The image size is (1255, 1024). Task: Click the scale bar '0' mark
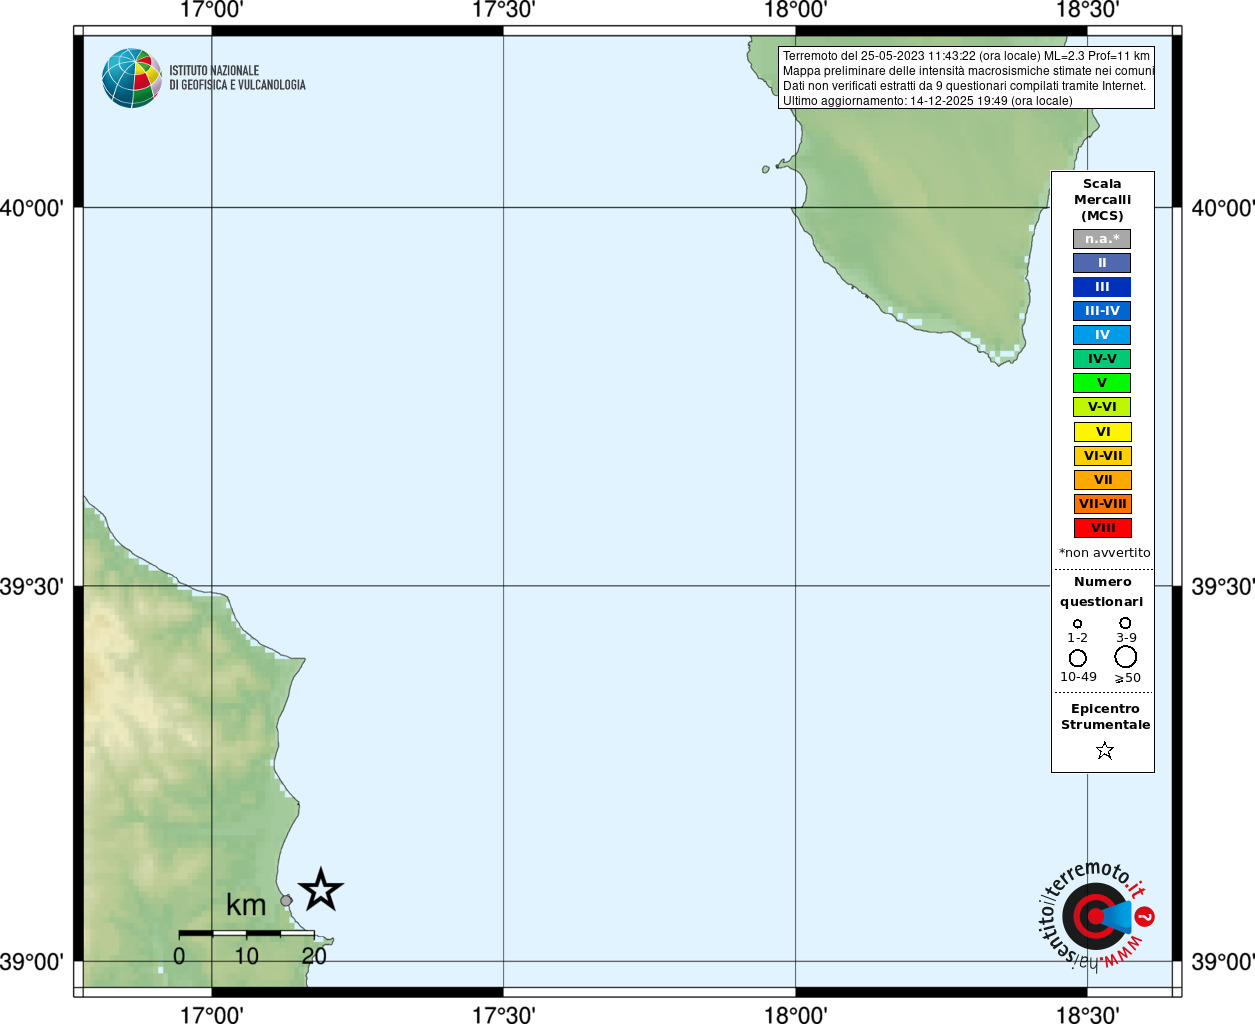coord(179,956)
